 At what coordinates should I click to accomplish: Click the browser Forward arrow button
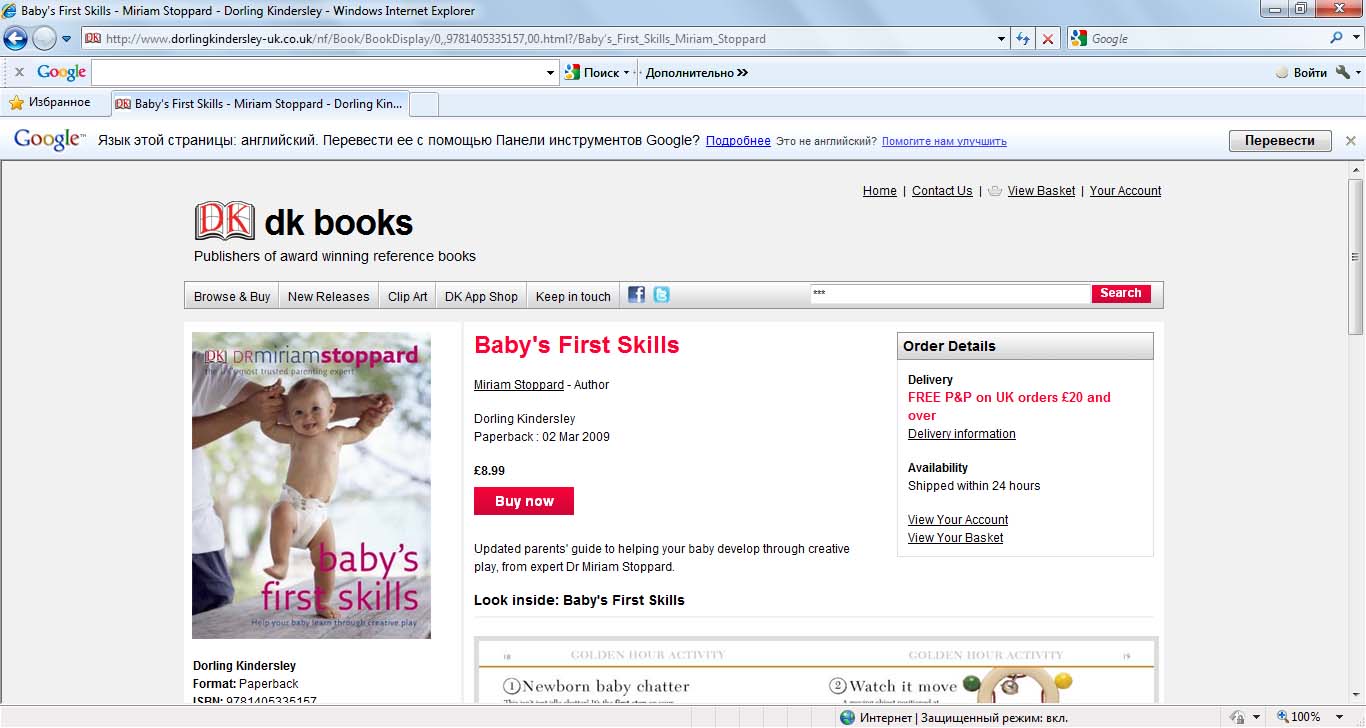tap(44, 39)
